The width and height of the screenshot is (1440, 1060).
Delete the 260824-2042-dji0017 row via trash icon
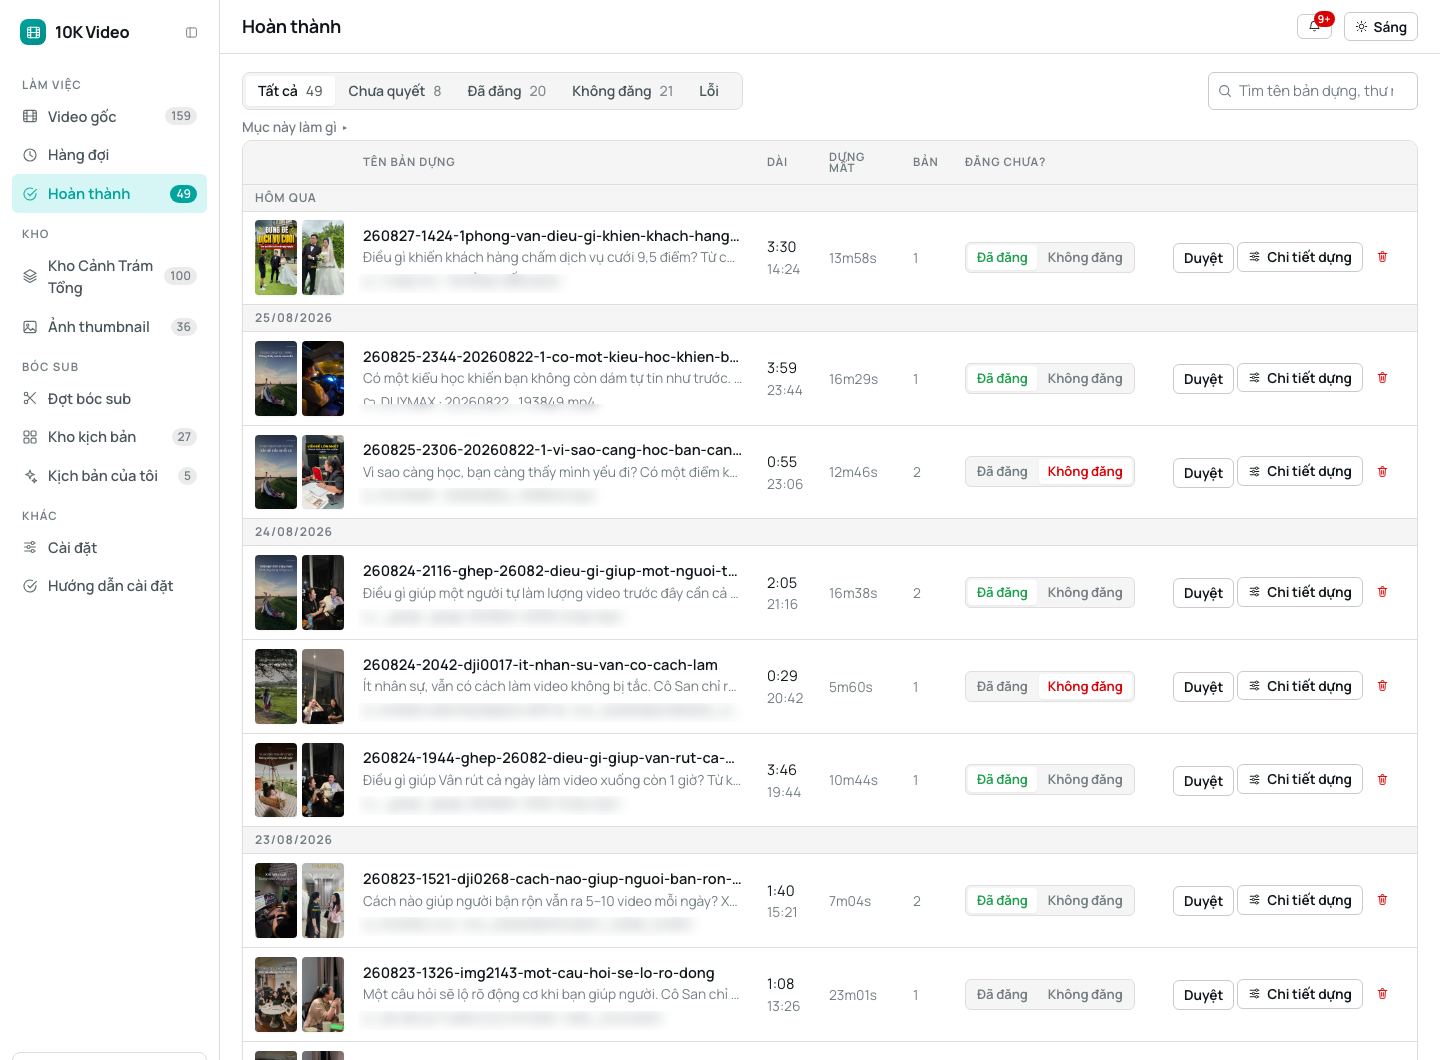(1383, 686)
